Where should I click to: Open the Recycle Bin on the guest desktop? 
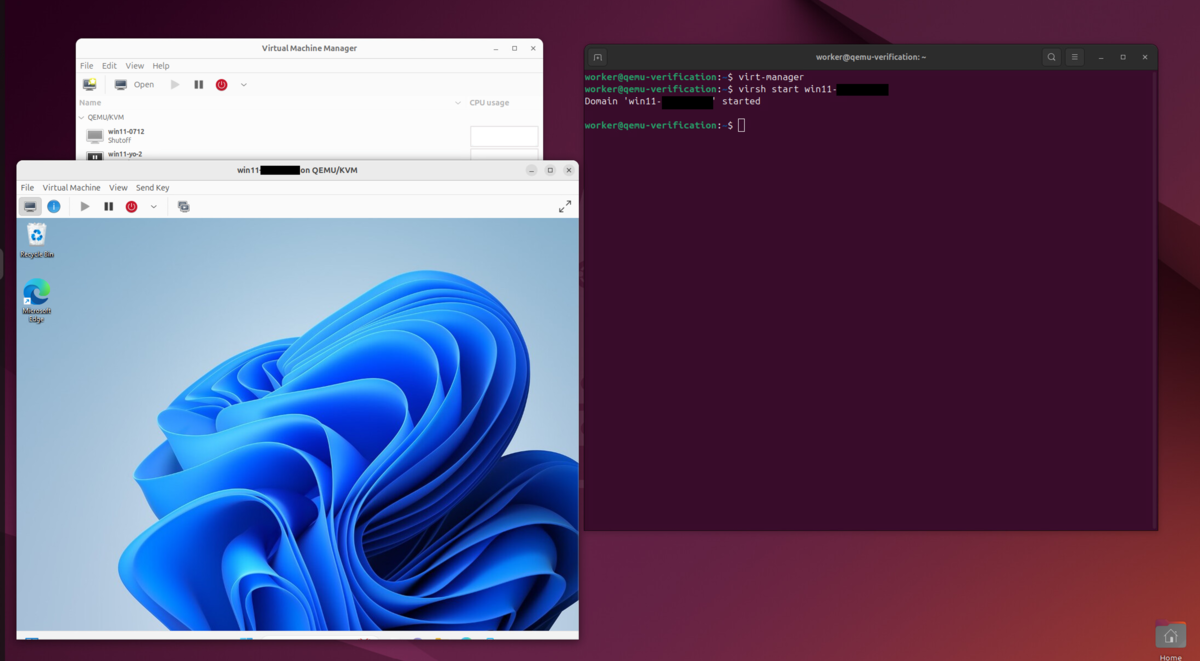coord(35,234)
